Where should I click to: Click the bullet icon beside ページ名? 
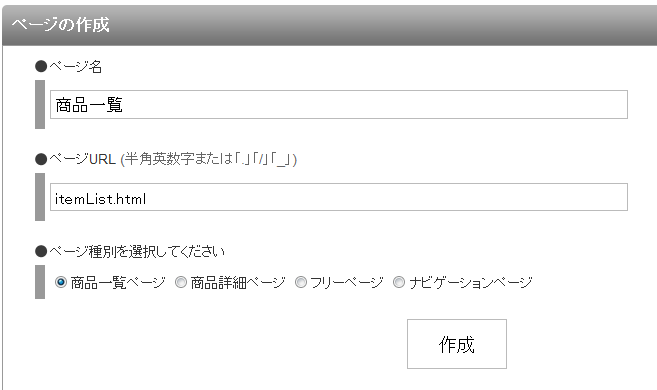(x=41, y=67)
